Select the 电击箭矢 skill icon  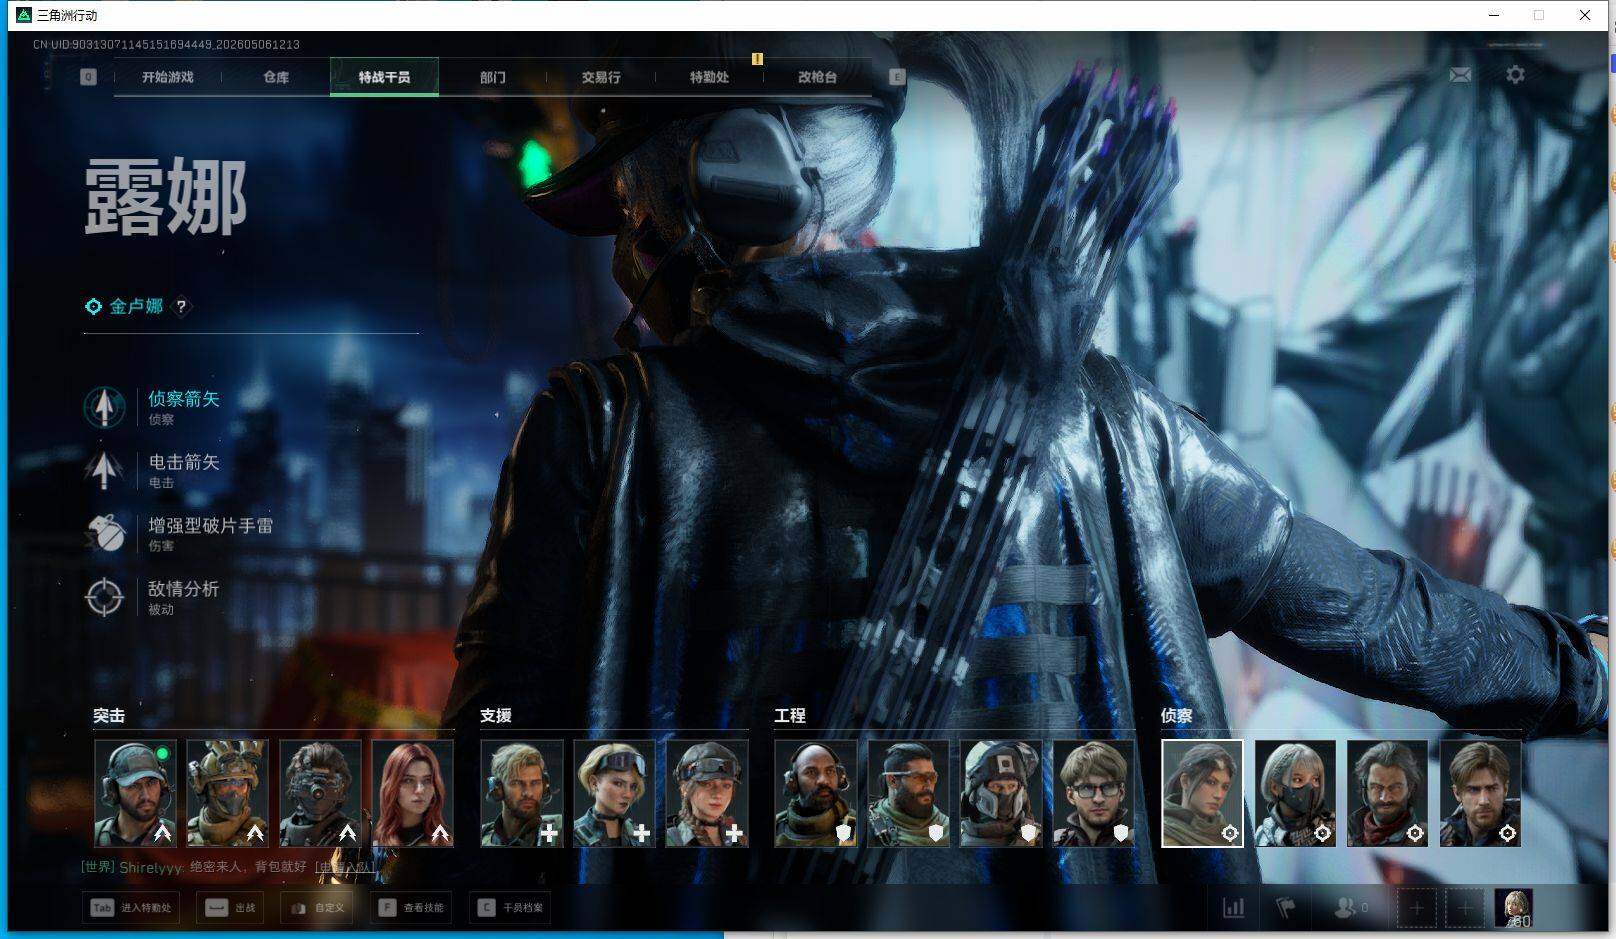[x=104, y=470]
